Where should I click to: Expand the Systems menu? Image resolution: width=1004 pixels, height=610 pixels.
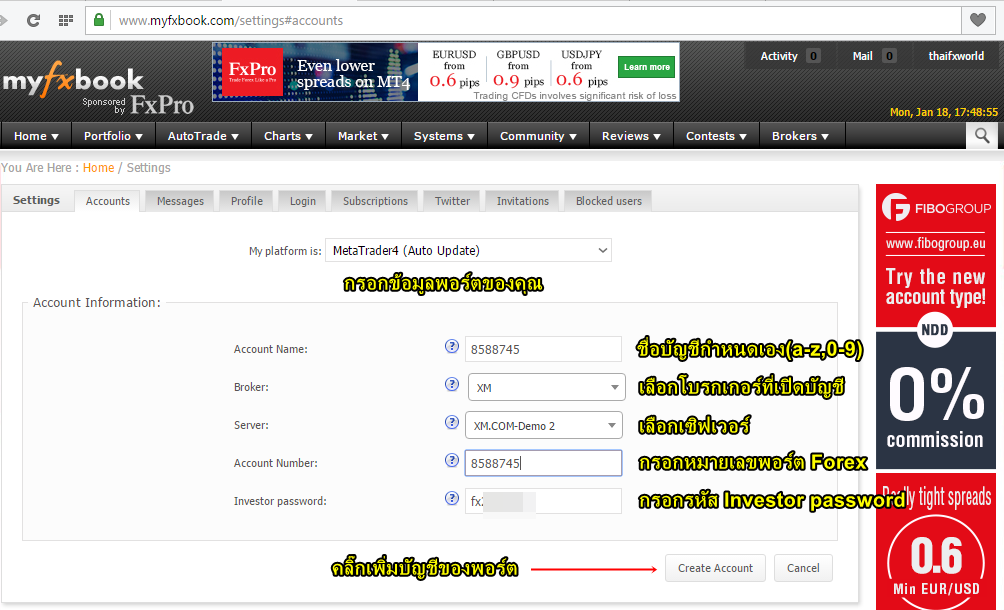(444, 136)
